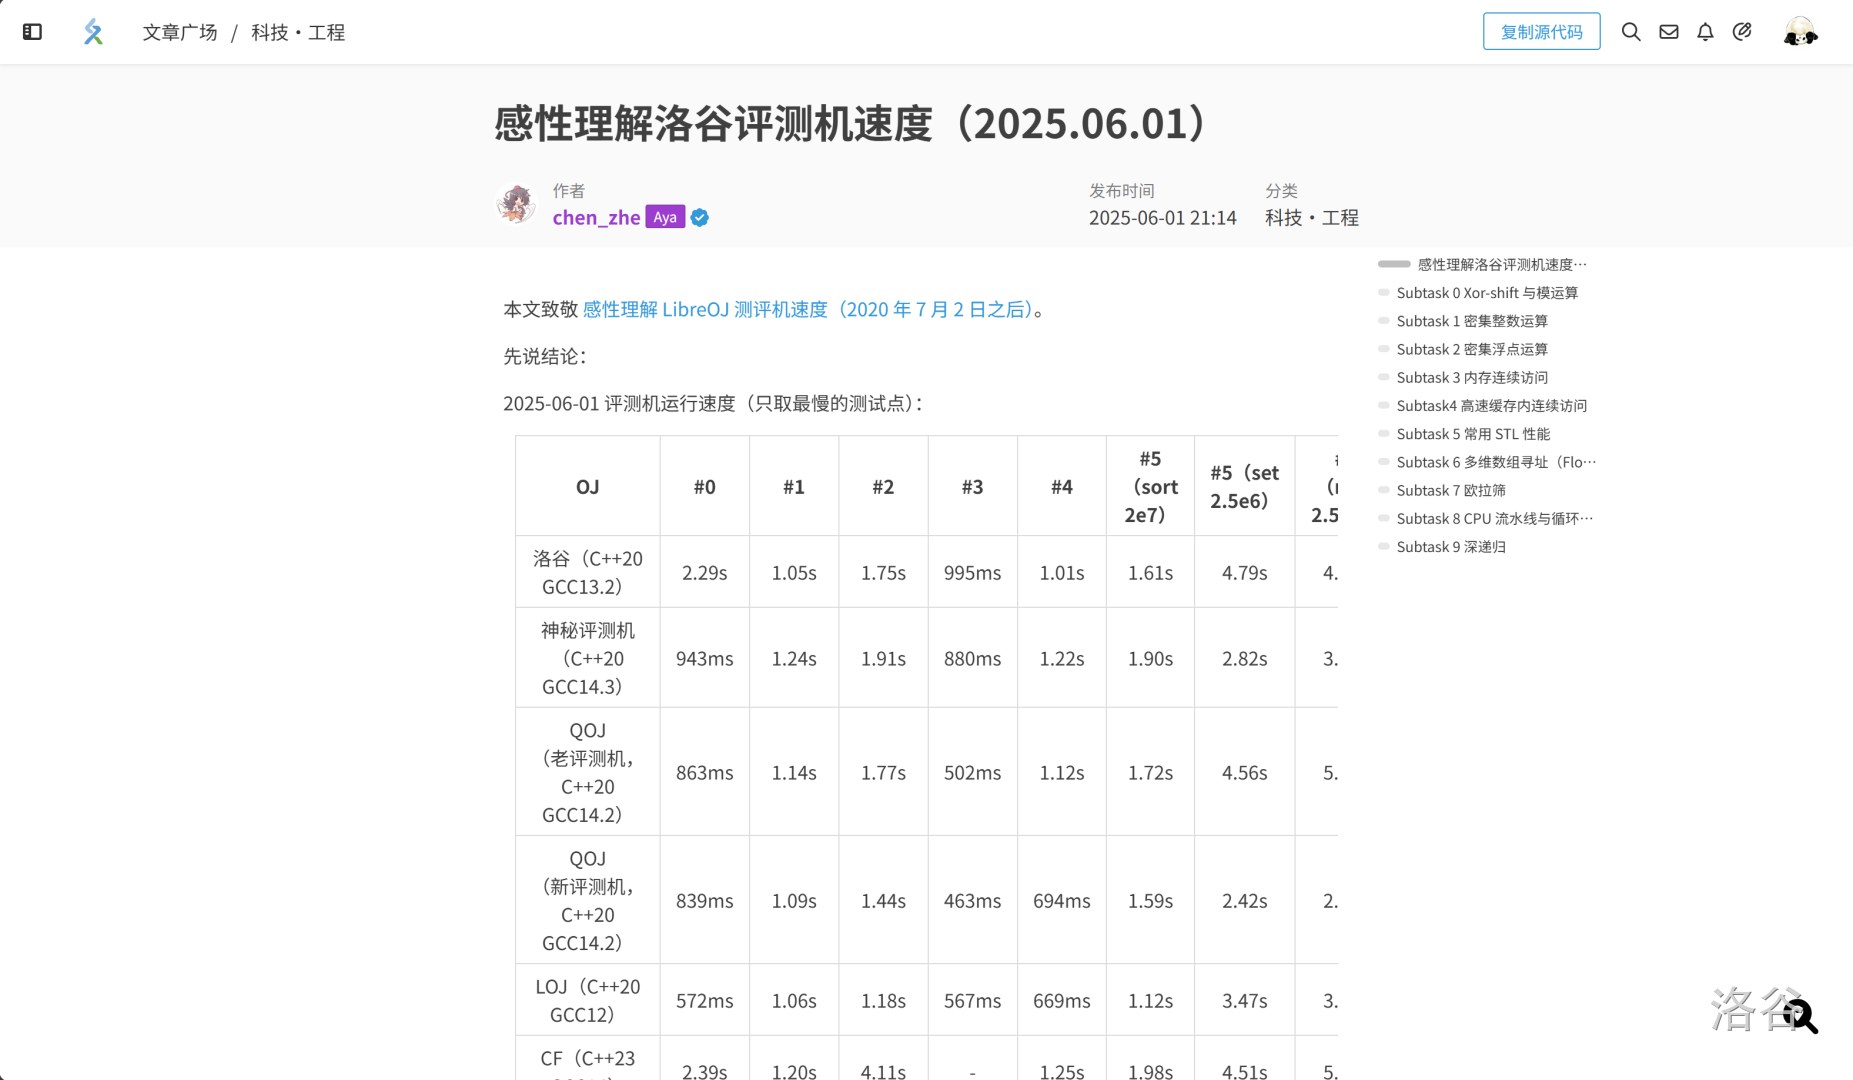Open the 科技·工程 breadcrumb category

298,33
